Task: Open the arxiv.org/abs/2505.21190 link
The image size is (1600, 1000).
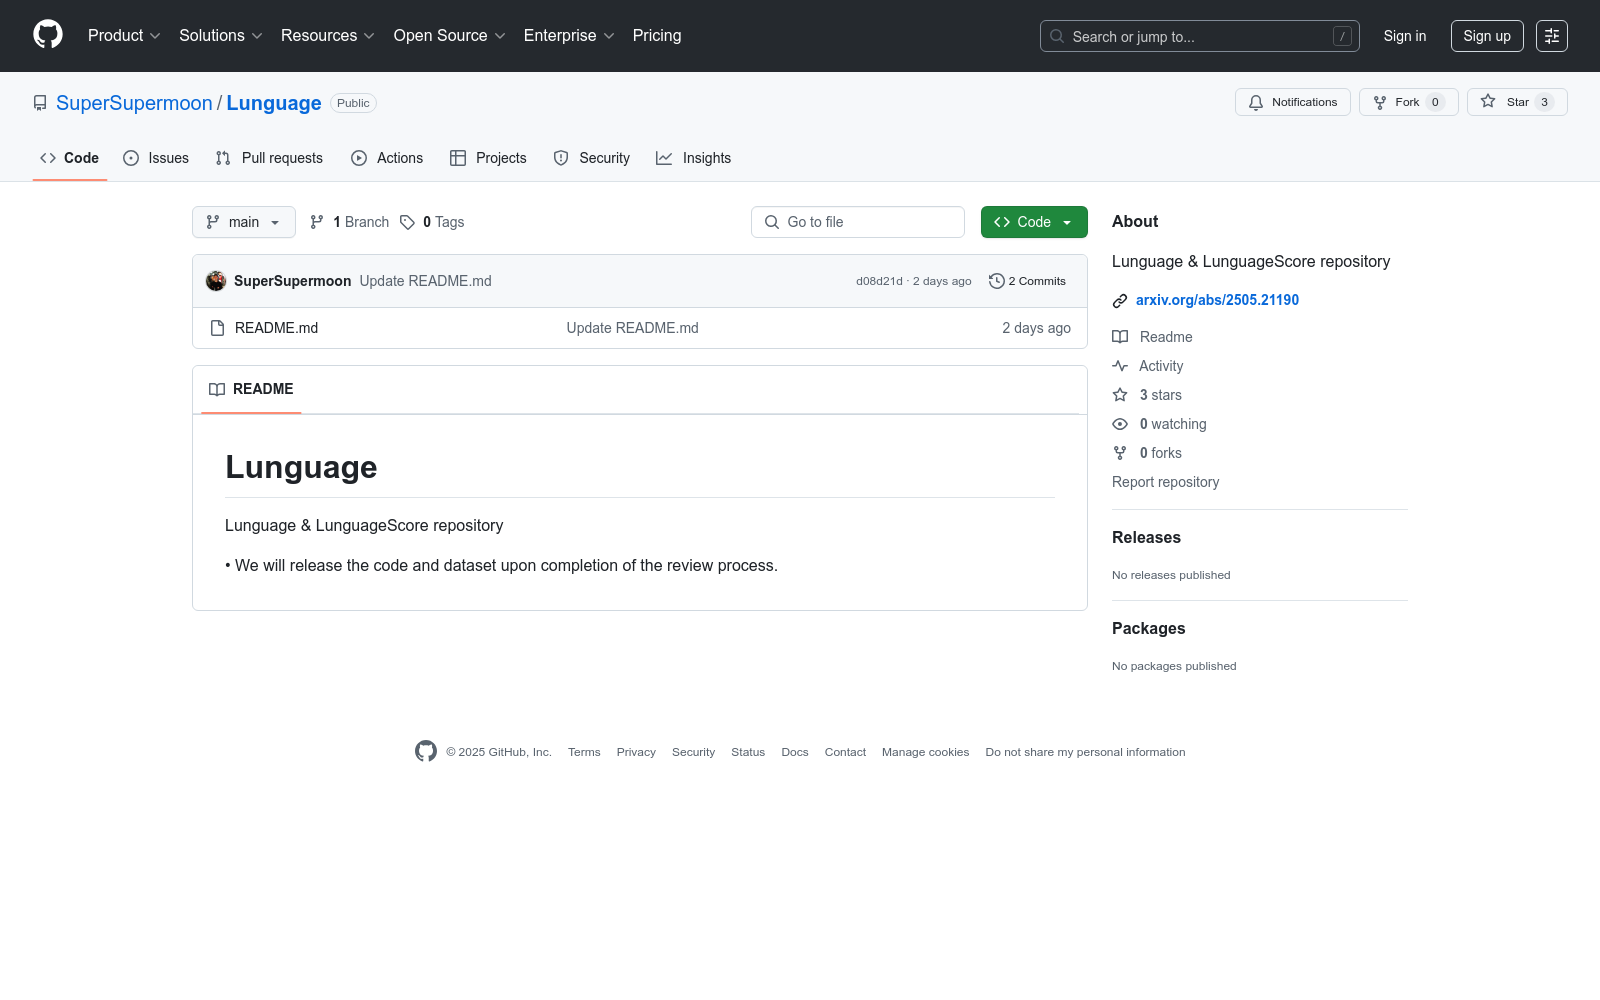Action: (x=1217, y=300)
